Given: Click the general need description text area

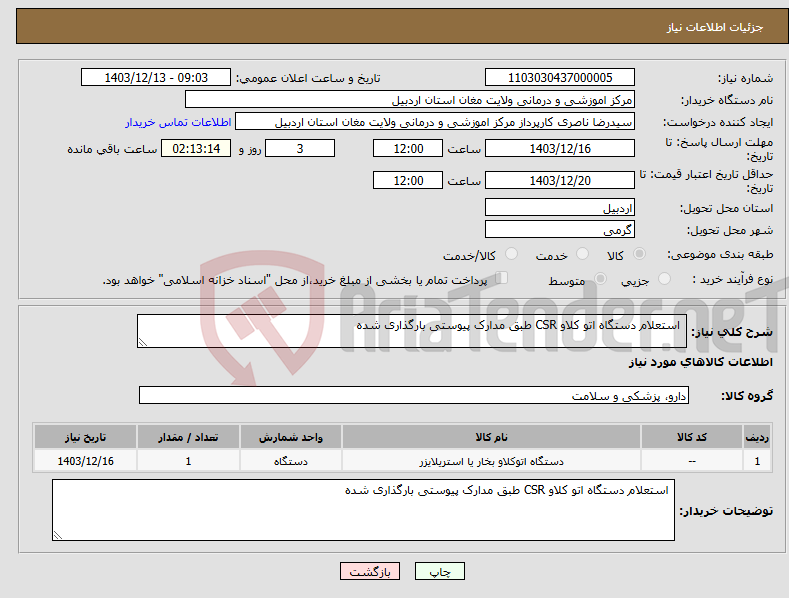Looking at the screenshot, I should [412, 331].
